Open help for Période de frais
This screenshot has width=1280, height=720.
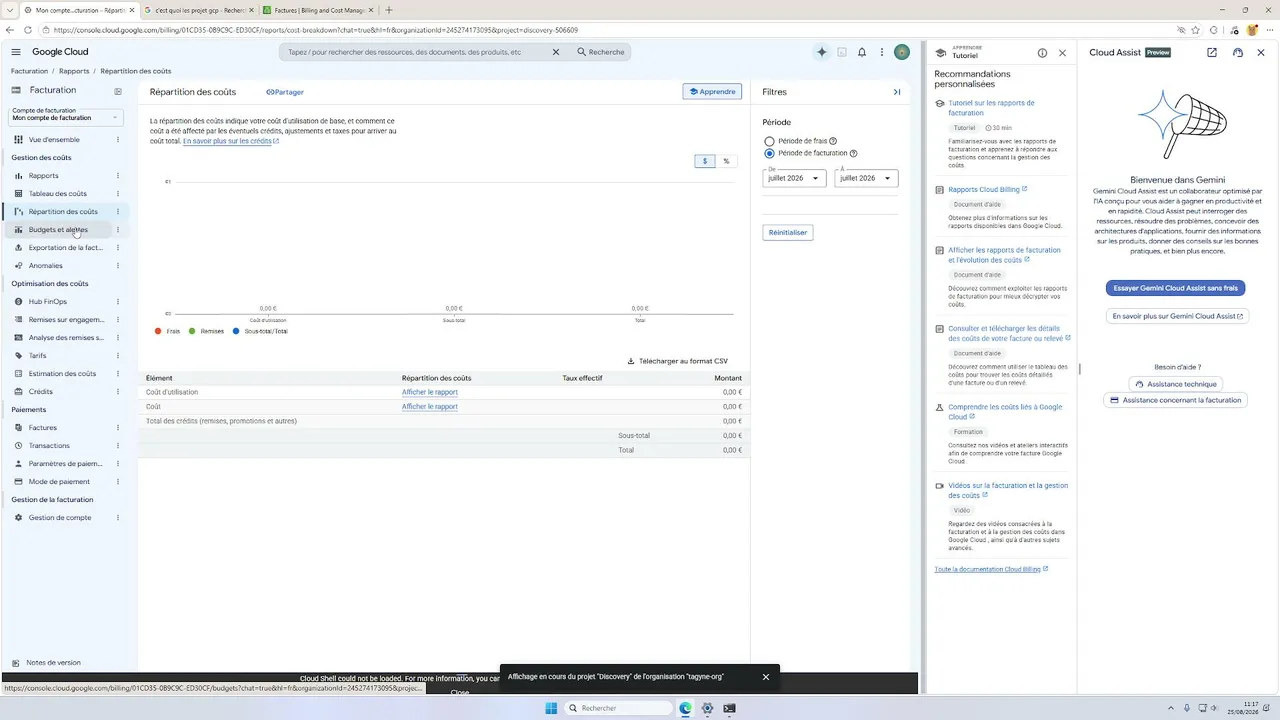pyautogui.click(x=833, y=141)
